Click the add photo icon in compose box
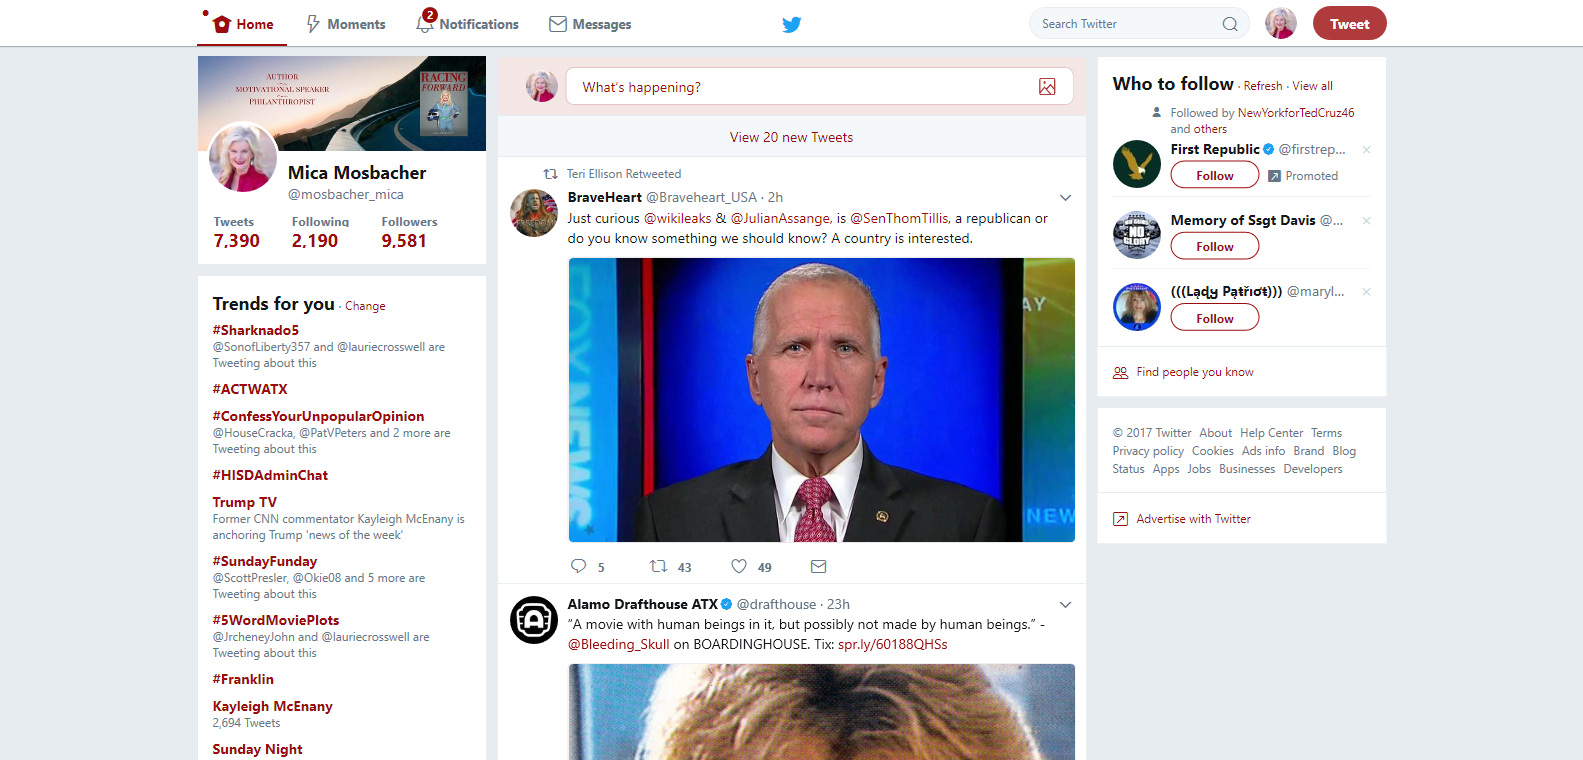Image resolution: width=1583 pixels, height=760 pixels. click(x=1047, y=87)
